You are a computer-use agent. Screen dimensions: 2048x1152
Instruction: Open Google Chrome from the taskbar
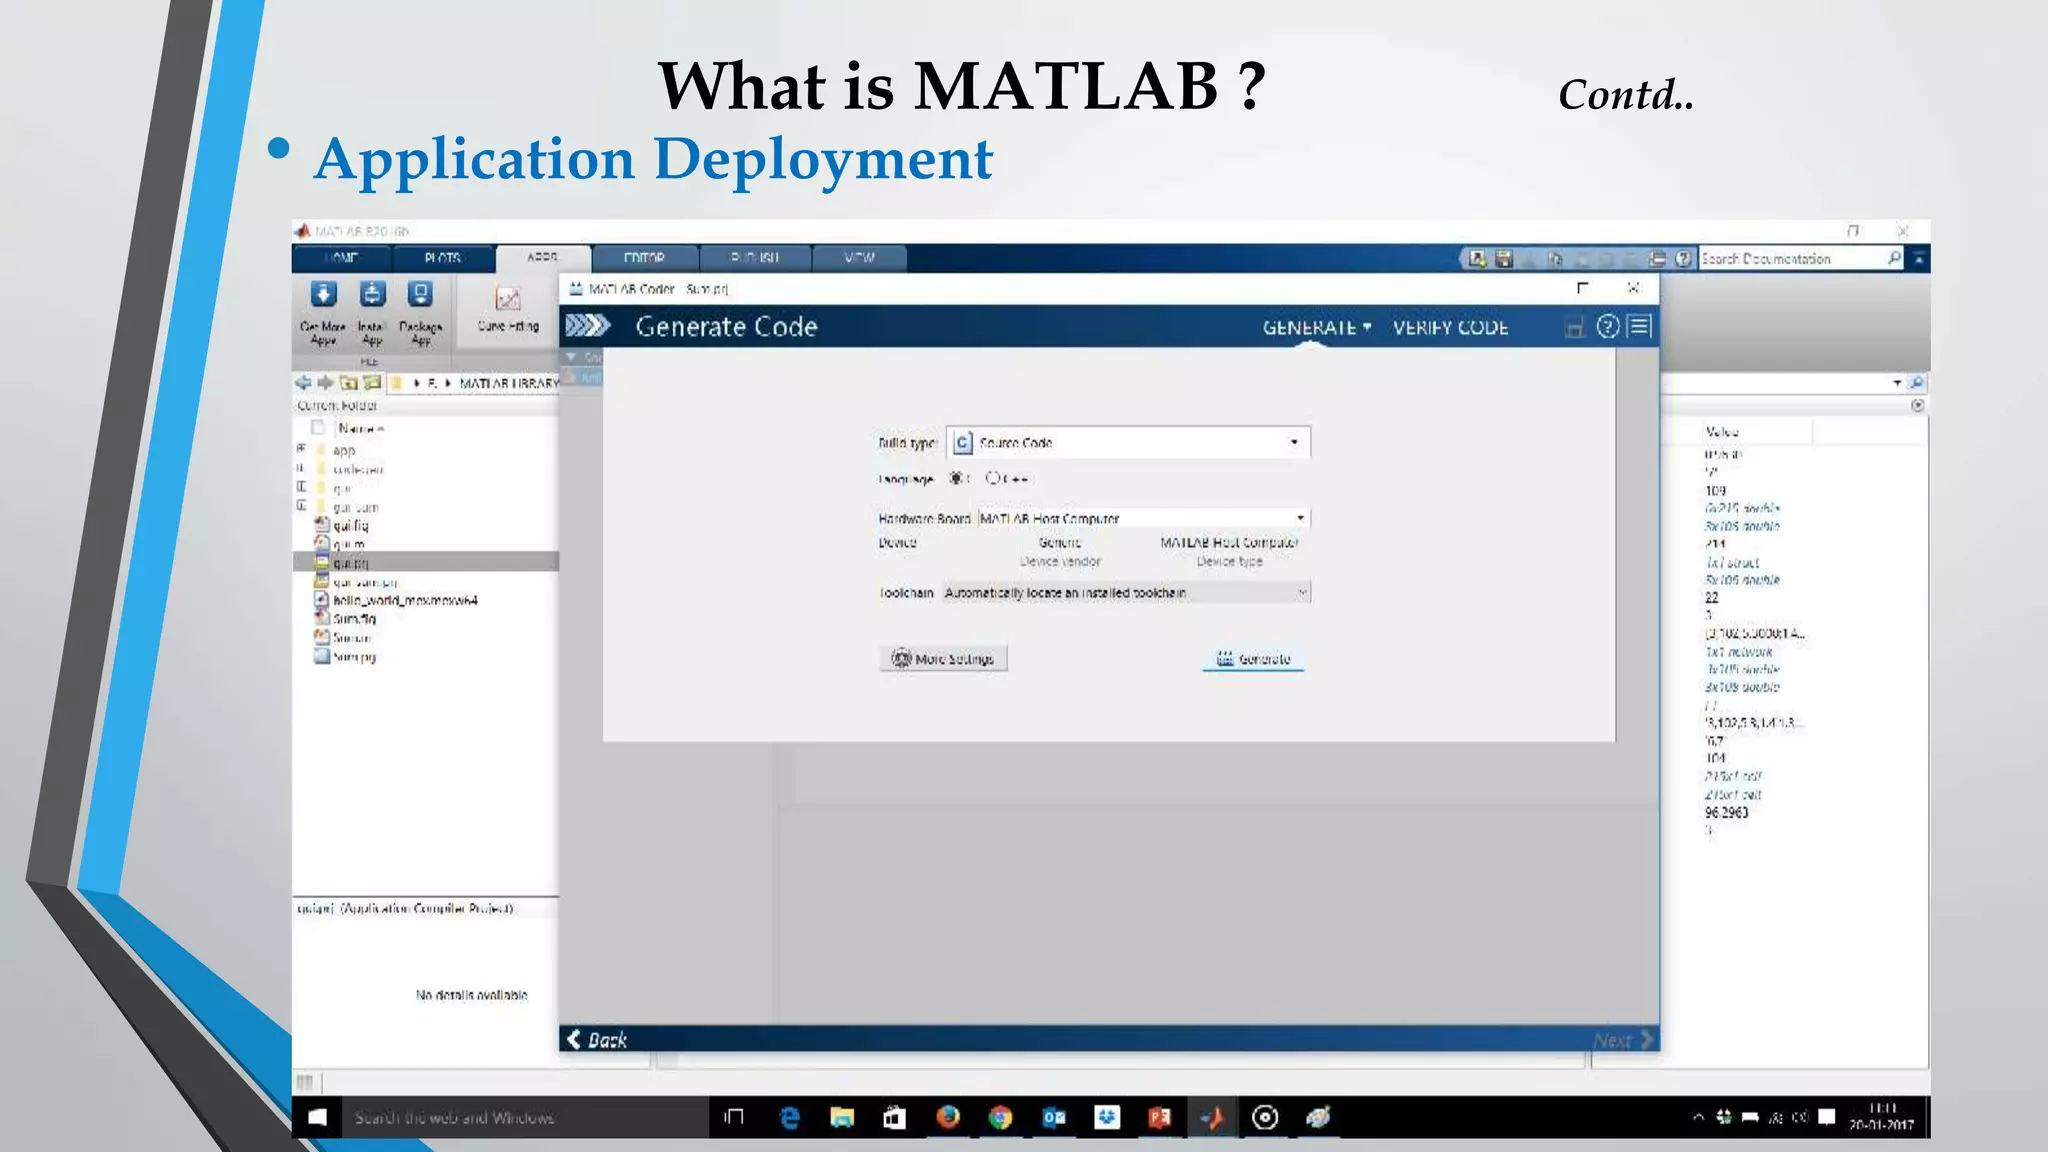click(1000, 1118)
